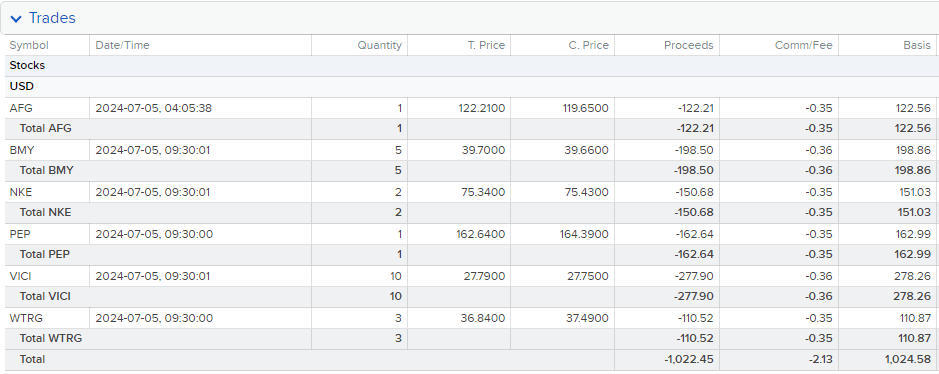Click total commission -2.13

click(820, 359)
